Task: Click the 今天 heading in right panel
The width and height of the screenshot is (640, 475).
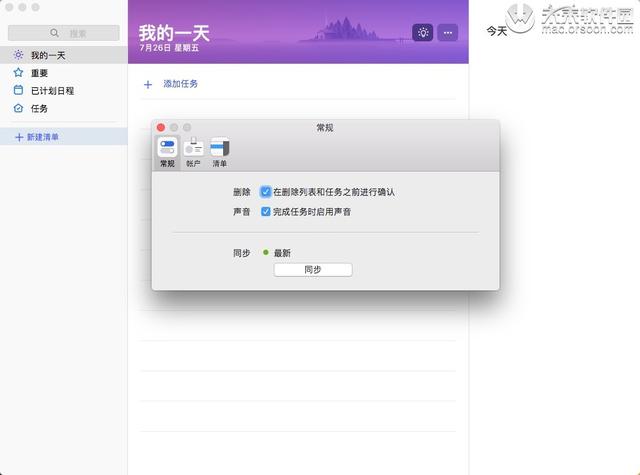Action: point(497,31)
